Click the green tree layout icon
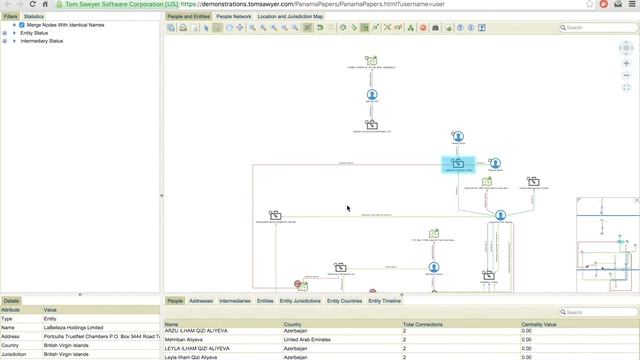 (411, 28)
